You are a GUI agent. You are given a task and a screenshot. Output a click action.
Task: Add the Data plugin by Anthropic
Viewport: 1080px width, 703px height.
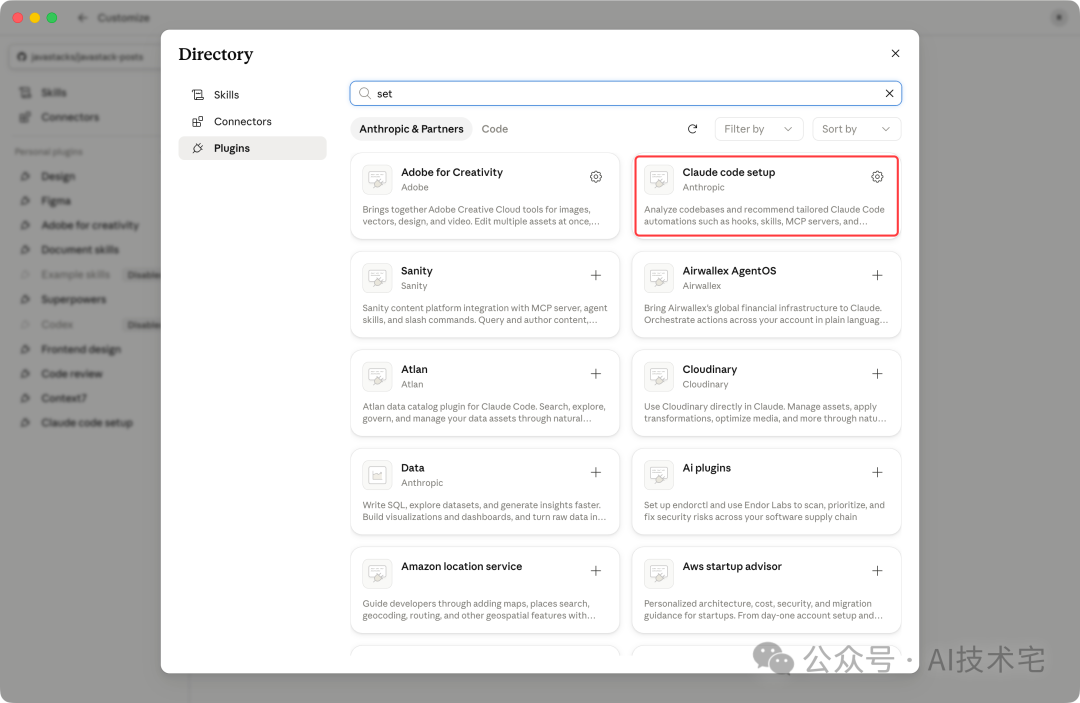coord(596,472)
